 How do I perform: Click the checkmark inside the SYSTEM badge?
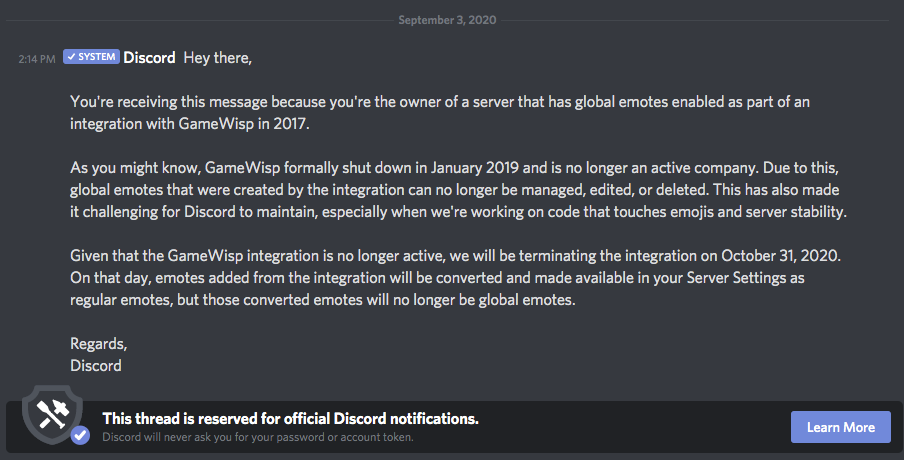(70, 57)
